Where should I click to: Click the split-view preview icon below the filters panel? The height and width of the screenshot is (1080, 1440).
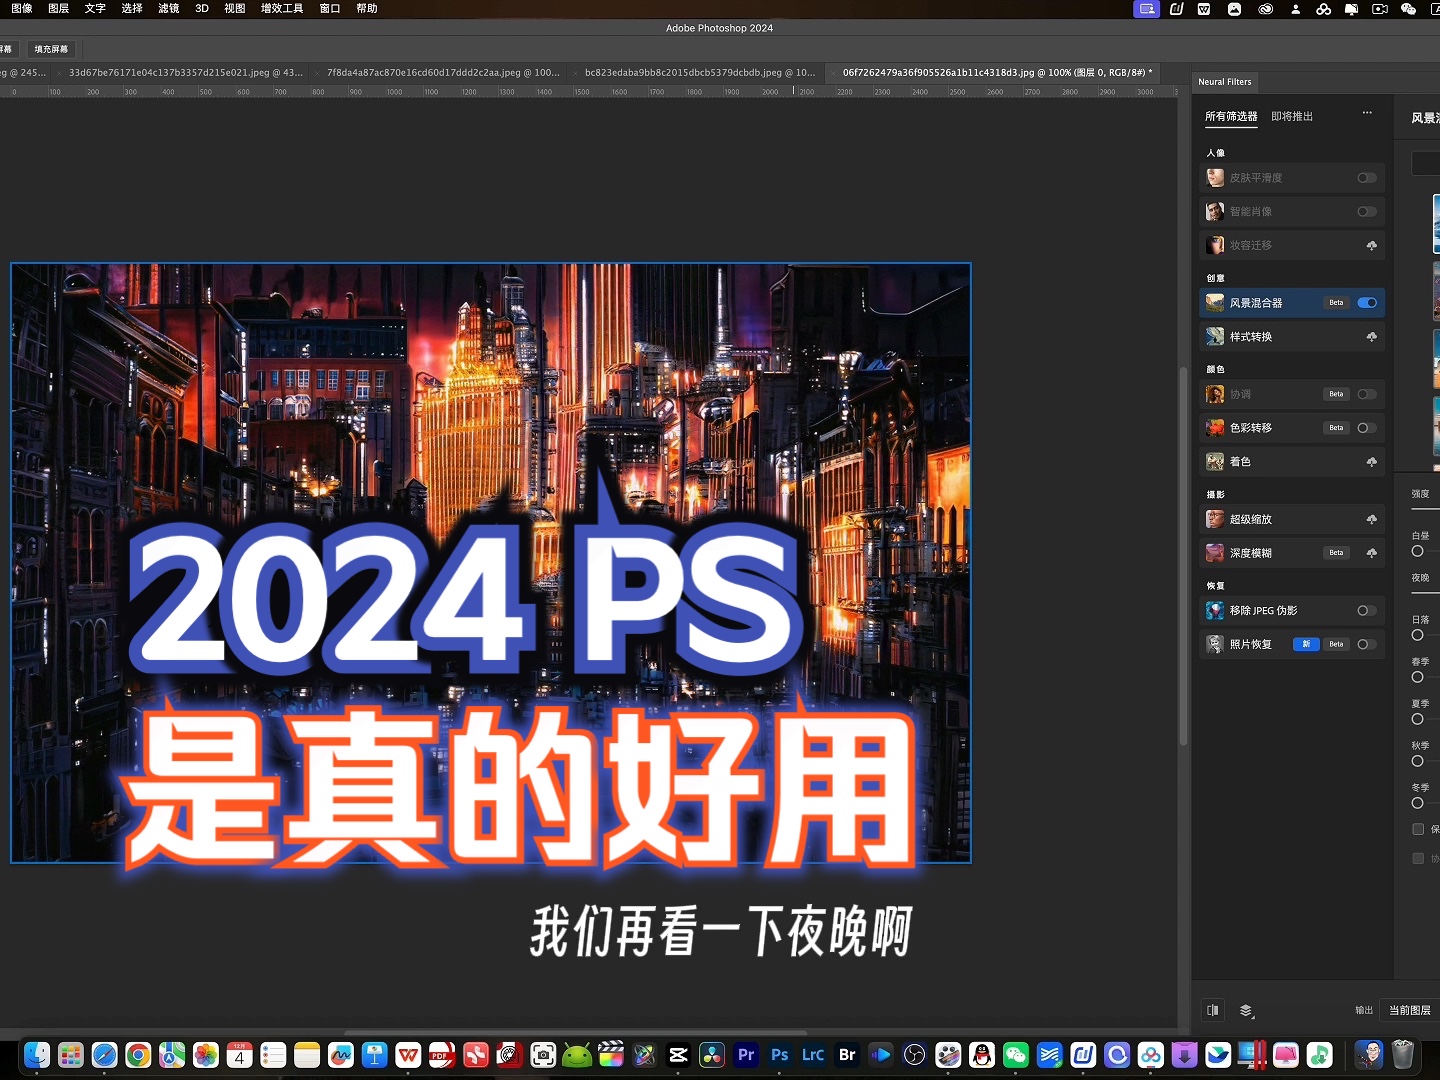1212,1010
